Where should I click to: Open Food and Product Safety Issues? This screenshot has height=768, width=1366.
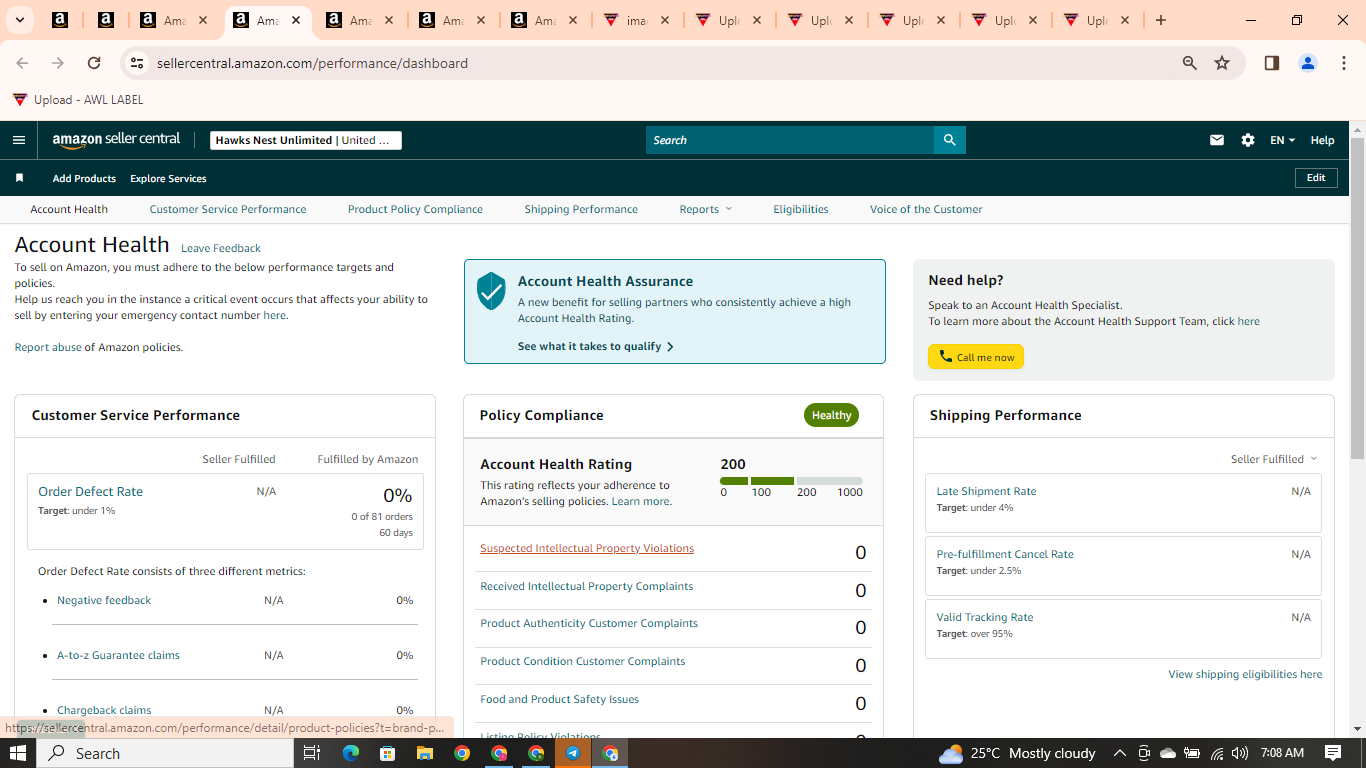tap(559, 699)
